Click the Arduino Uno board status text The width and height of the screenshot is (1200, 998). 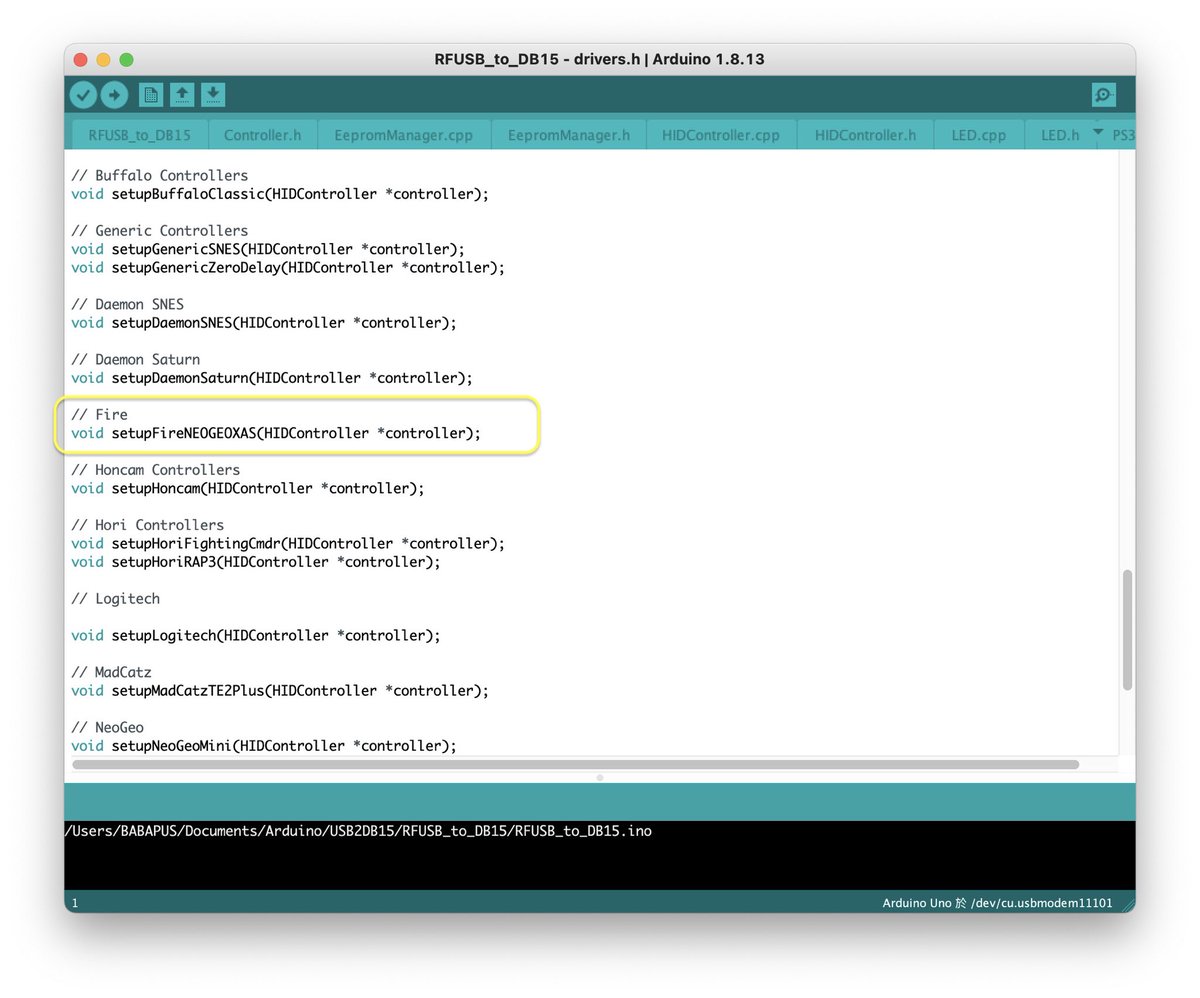click(x=997, y=903)
